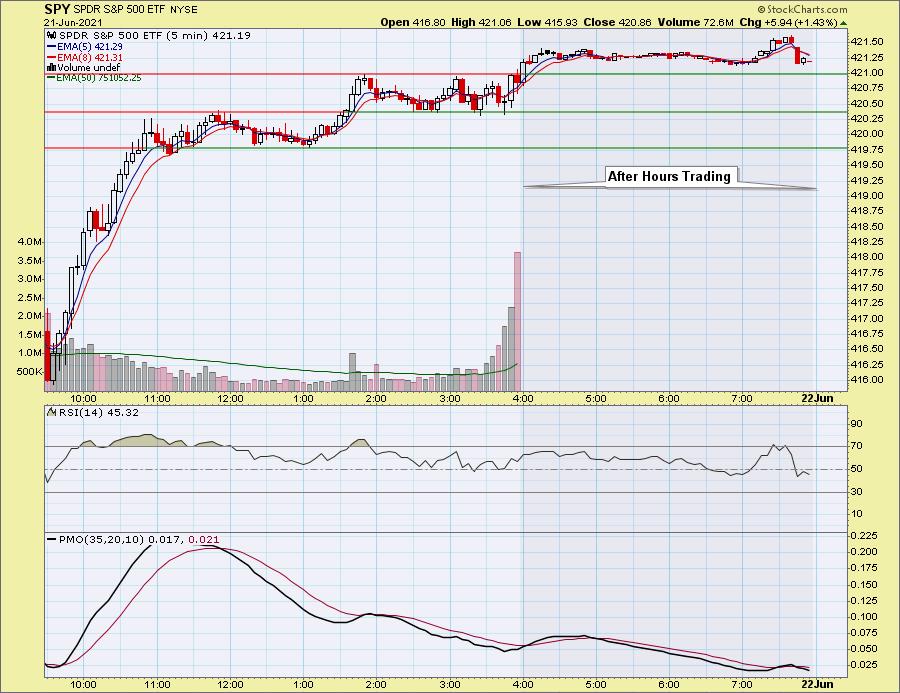Click the PMO(35,20,10) 0.017 label
The height and width of the screenshot is (693, 900).
coord(119,540)
